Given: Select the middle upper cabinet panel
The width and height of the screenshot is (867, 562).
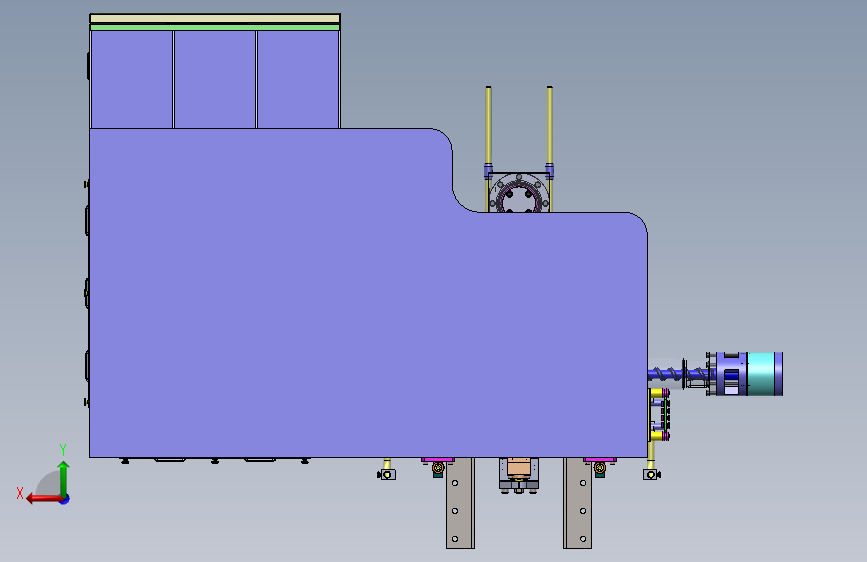Looking at the screenshot, I should (x=215, y=79).
